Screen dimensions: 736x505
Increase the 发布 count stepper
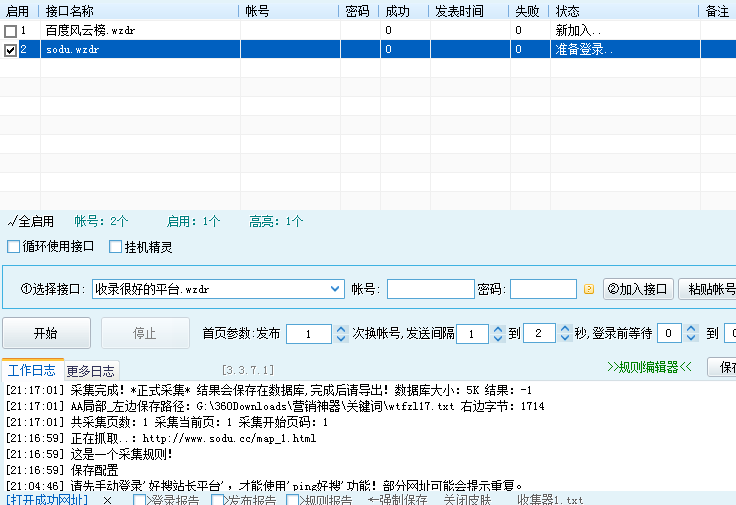(x=341, y=329)
